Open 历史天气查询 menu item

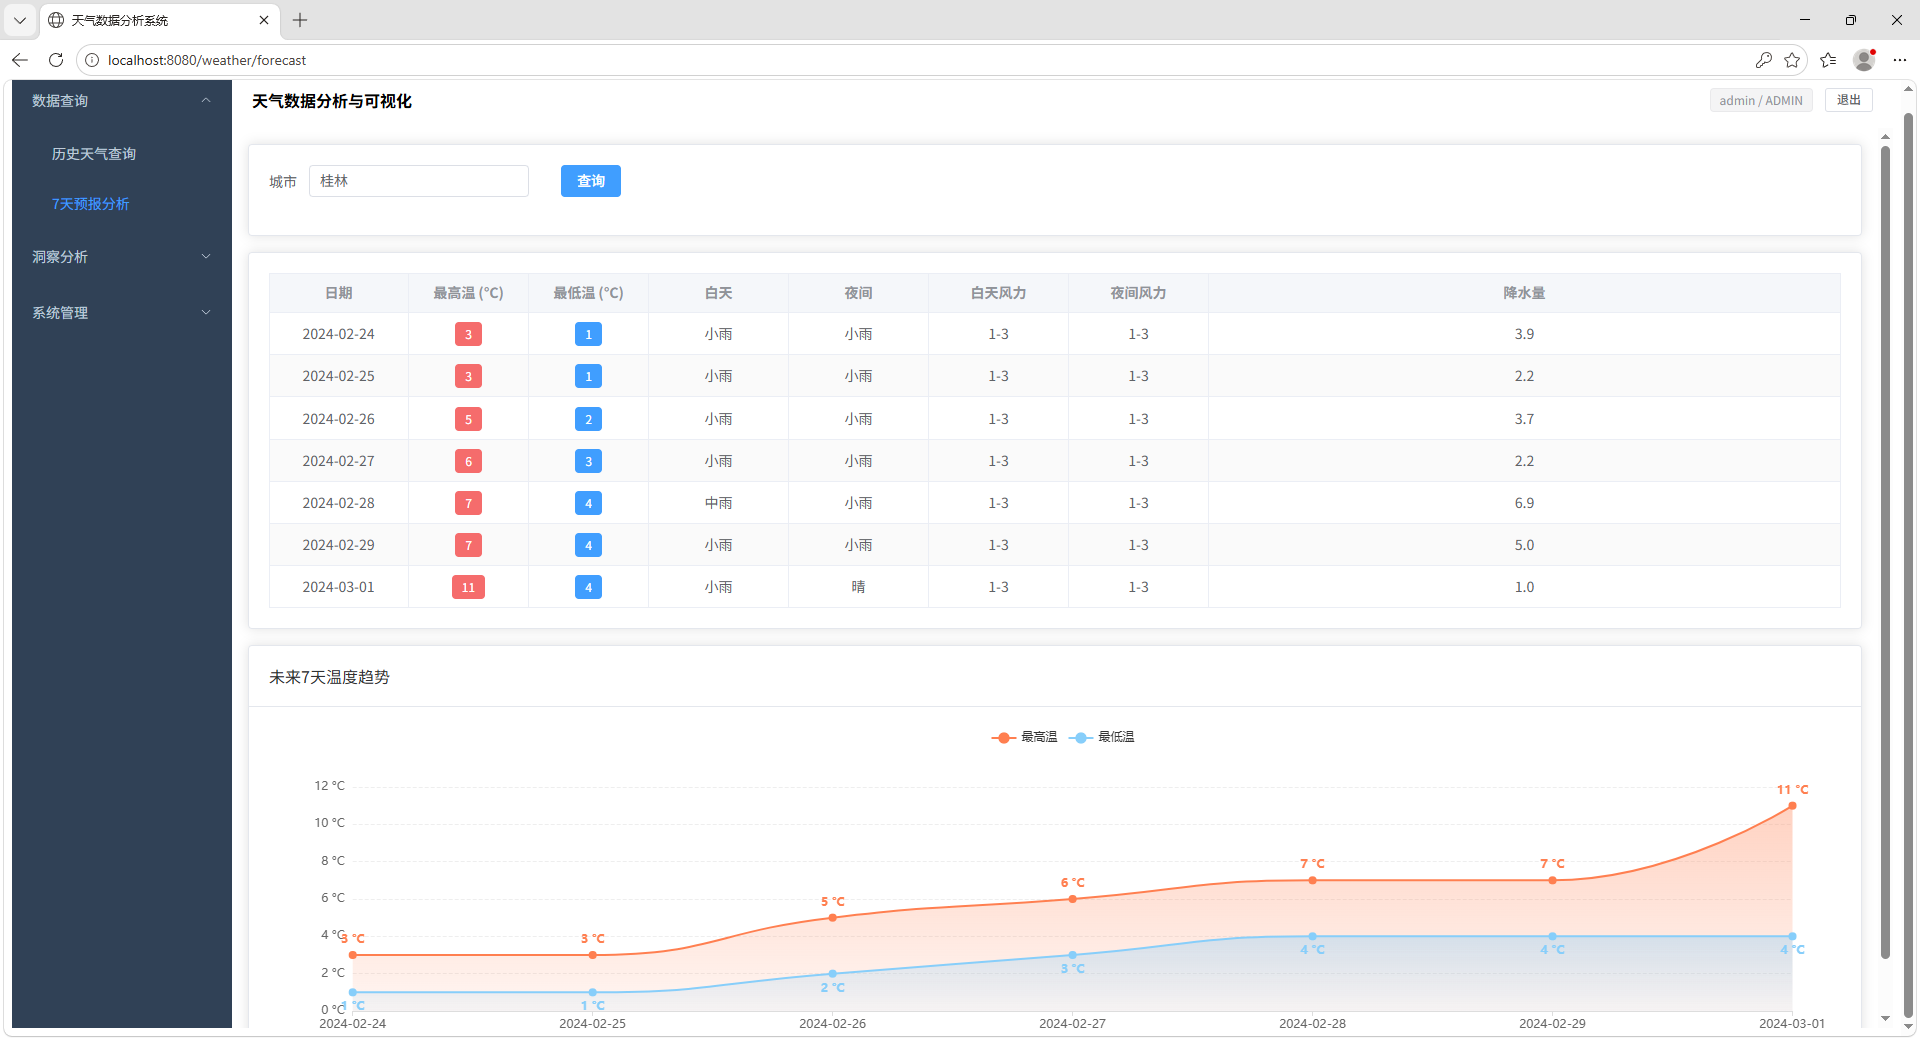(94, 154)
